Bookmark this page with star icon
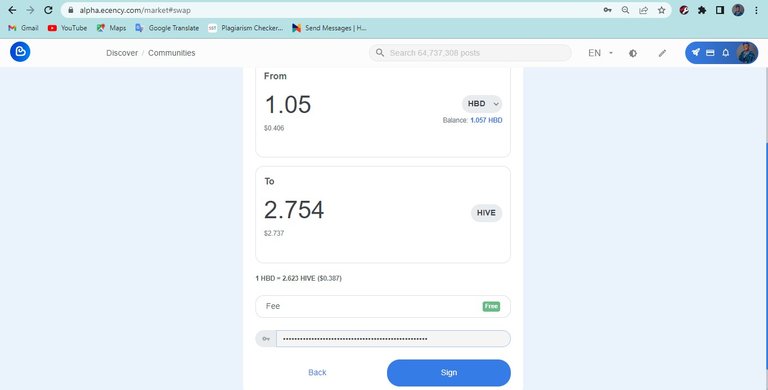 coord(662,10)
